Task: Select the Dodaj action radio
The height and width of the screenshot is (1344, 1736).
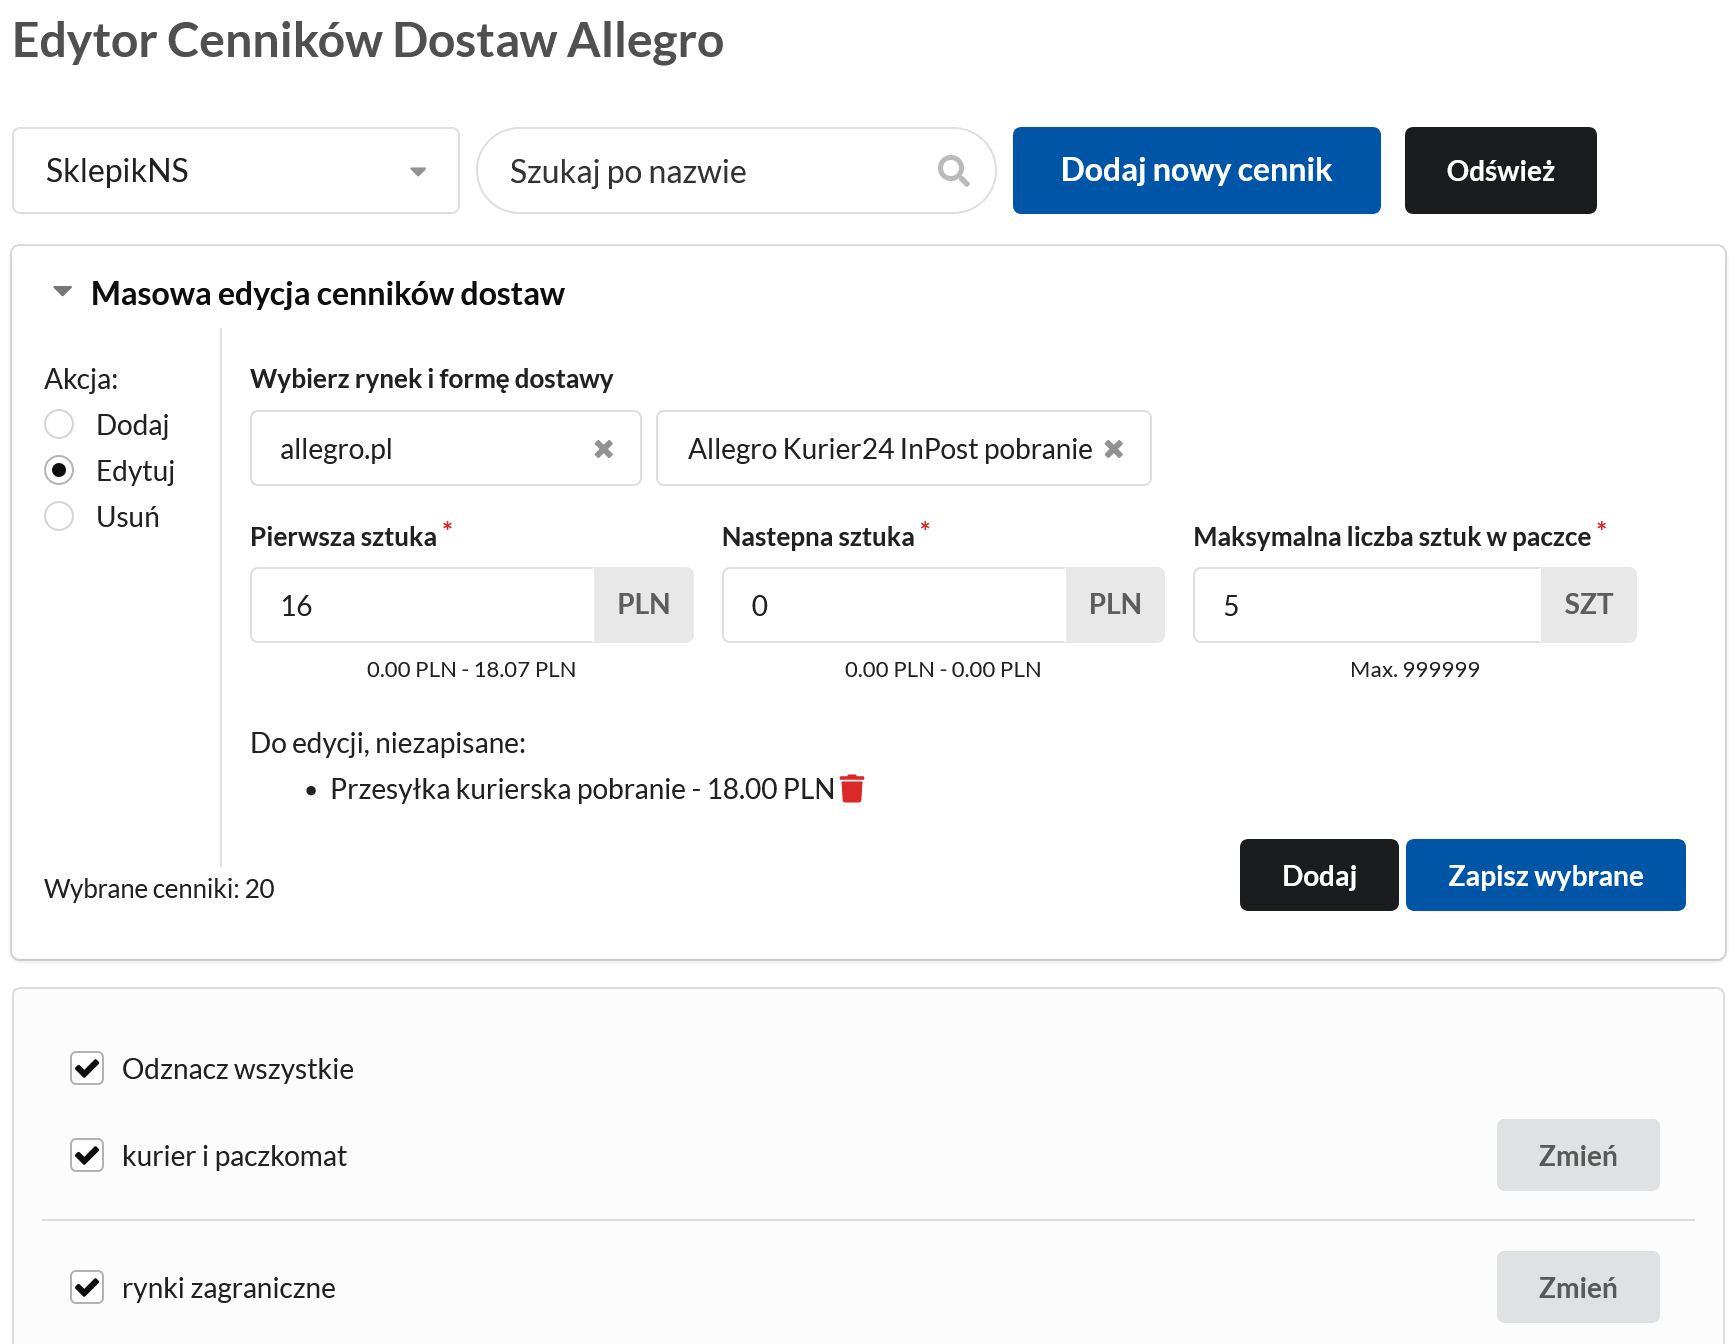Action: (59, 424)
